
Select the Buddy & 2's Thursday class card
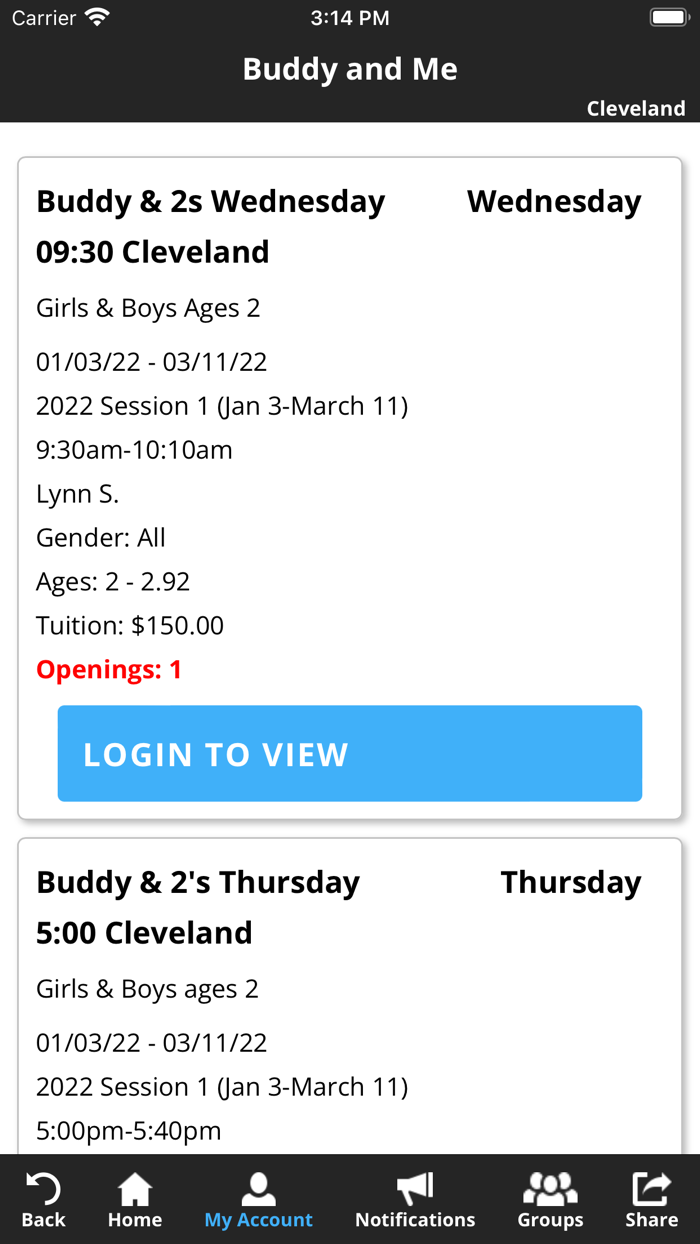pos(349,990)
